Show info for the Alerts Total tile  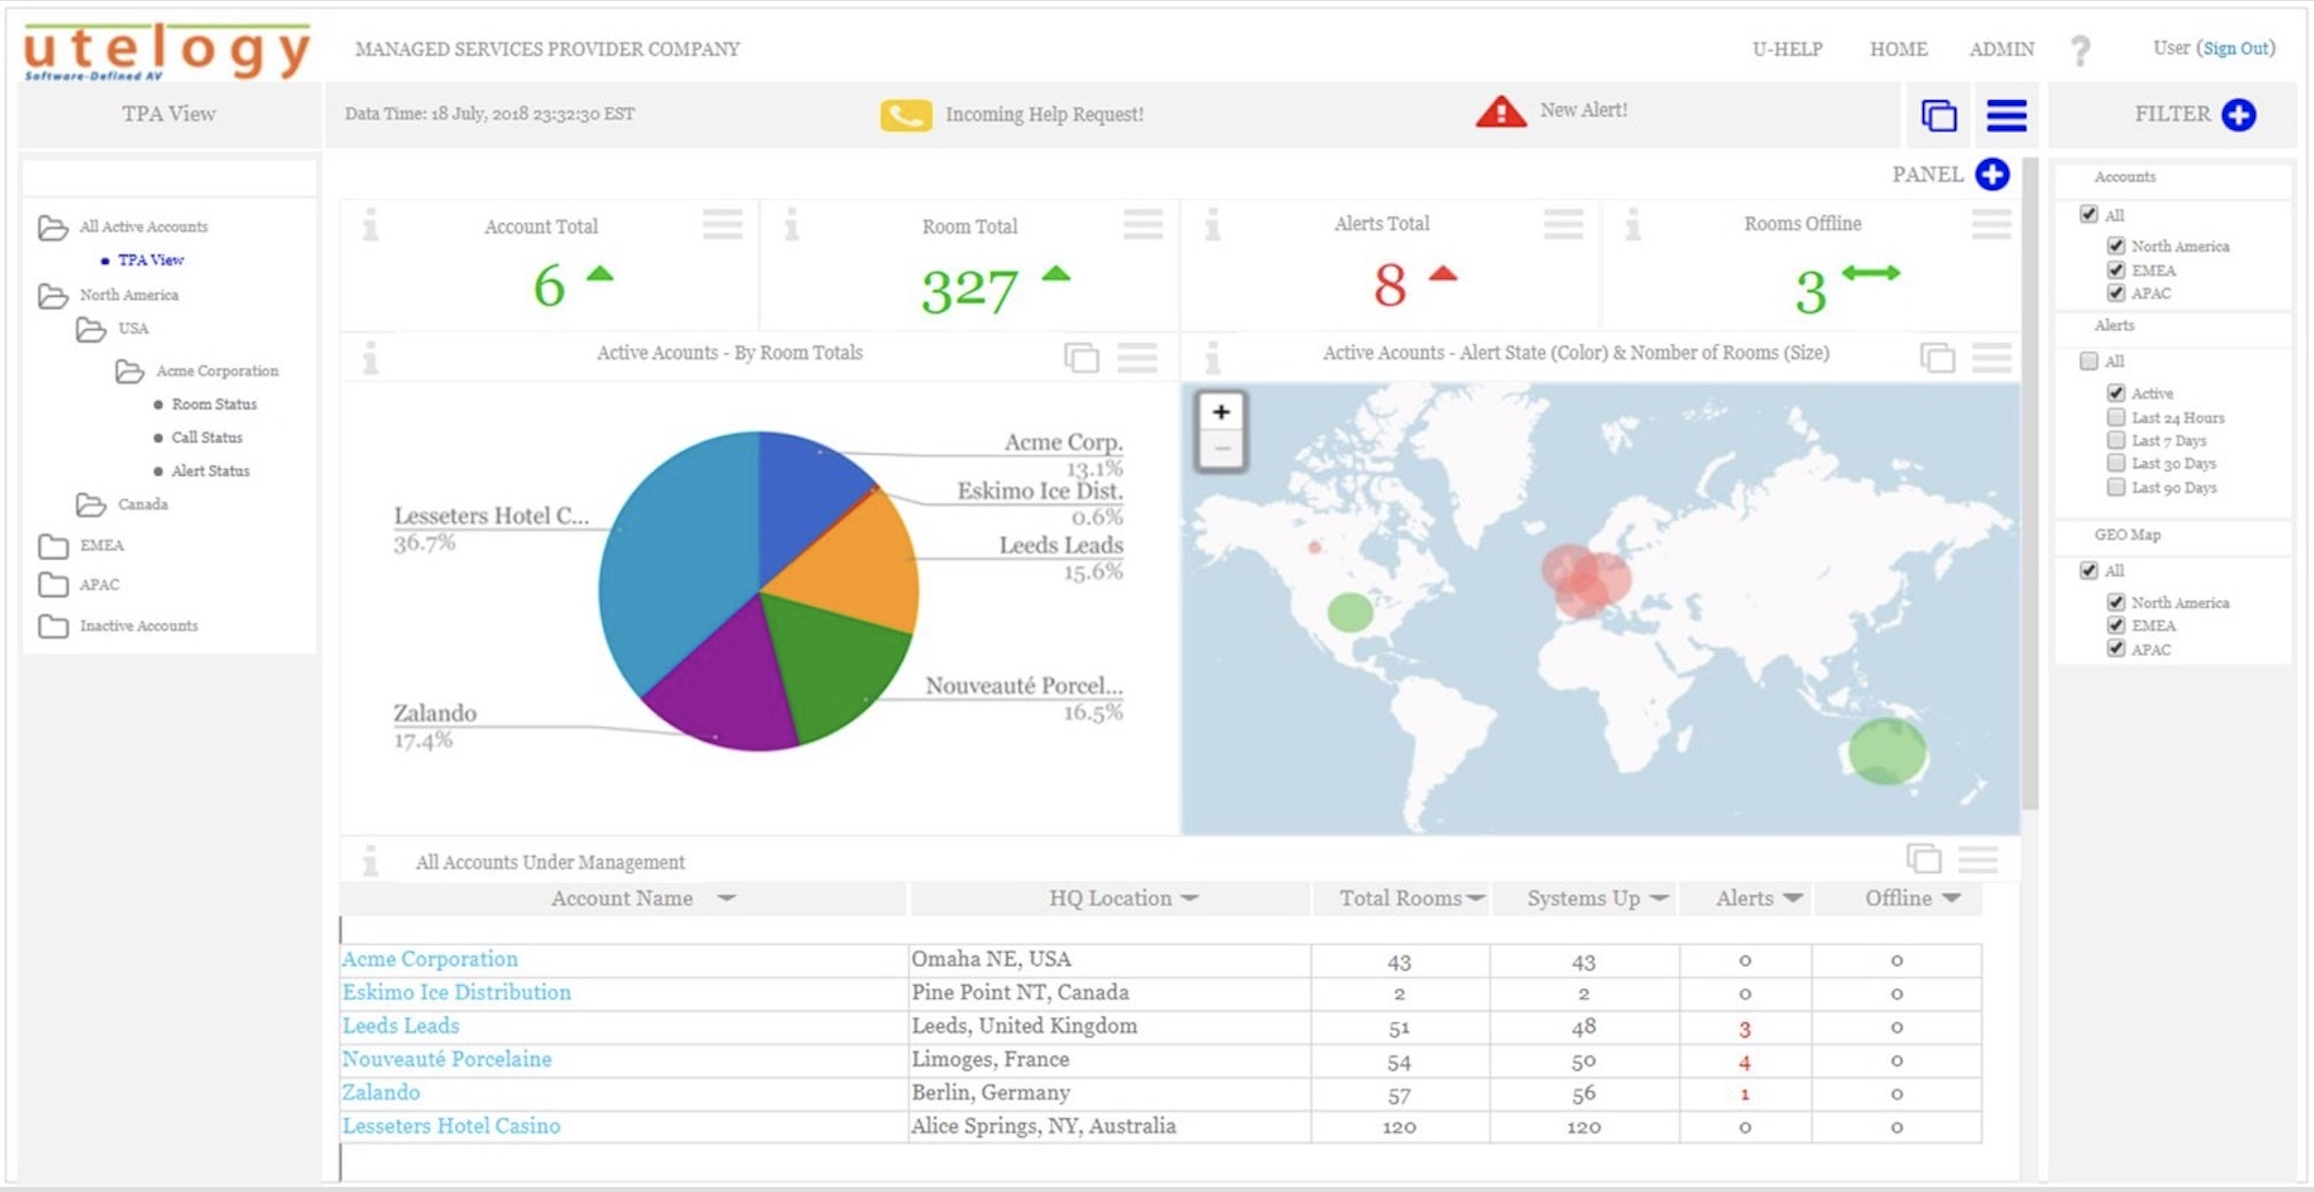coord(1212,225)
